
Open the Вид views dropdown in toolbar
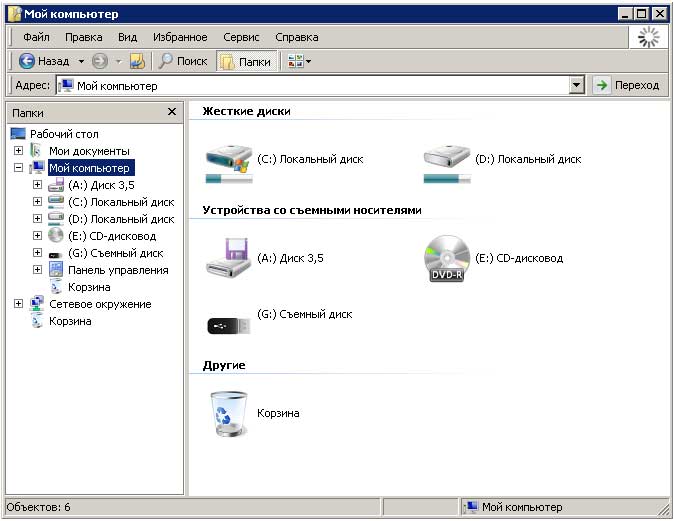300,61
